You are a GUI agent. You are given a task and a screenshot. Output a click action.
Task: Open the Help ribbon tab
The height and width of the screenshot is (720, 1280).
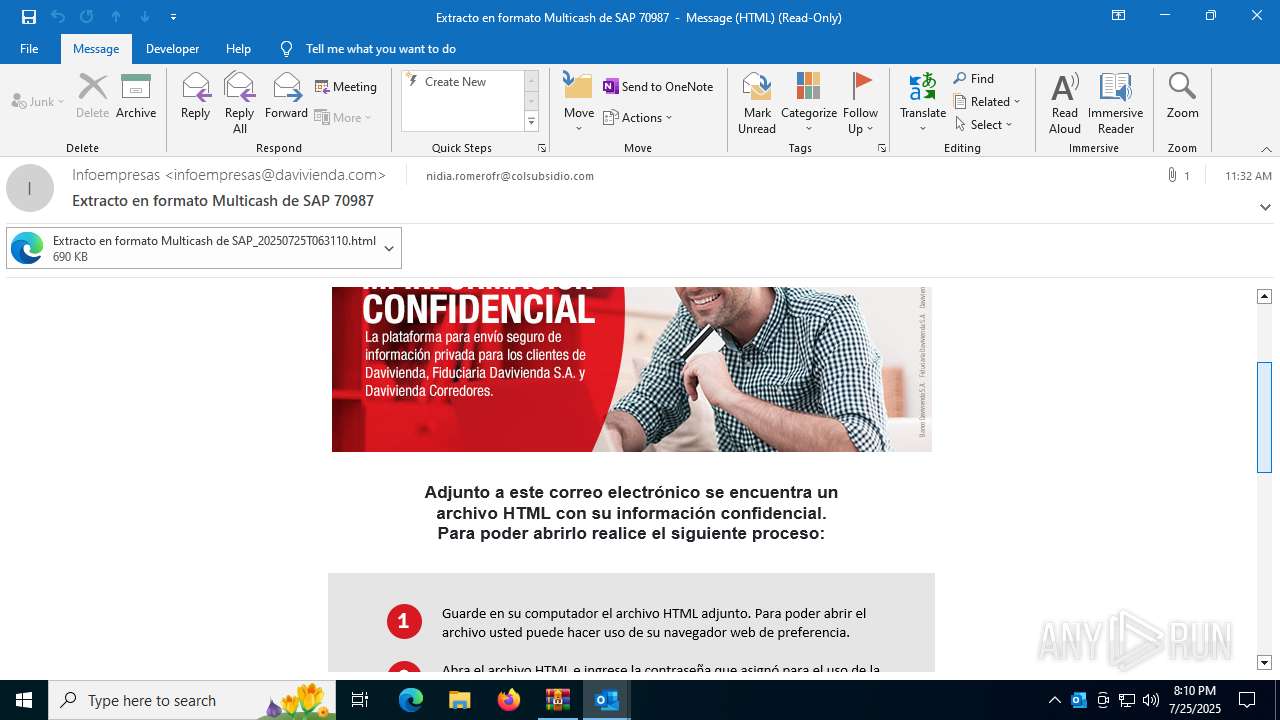click(x=238, y=49)
